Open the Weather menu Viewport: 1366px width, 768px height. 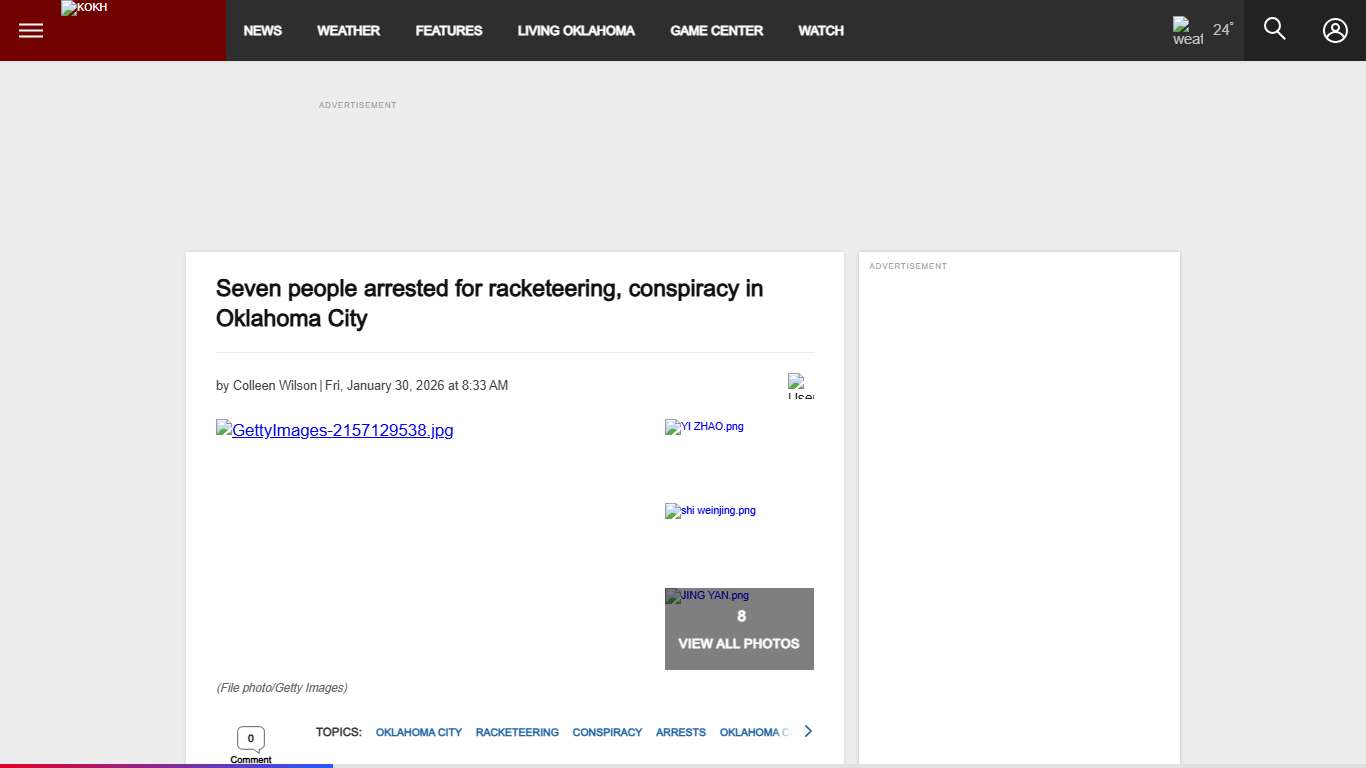coord(348,31)
